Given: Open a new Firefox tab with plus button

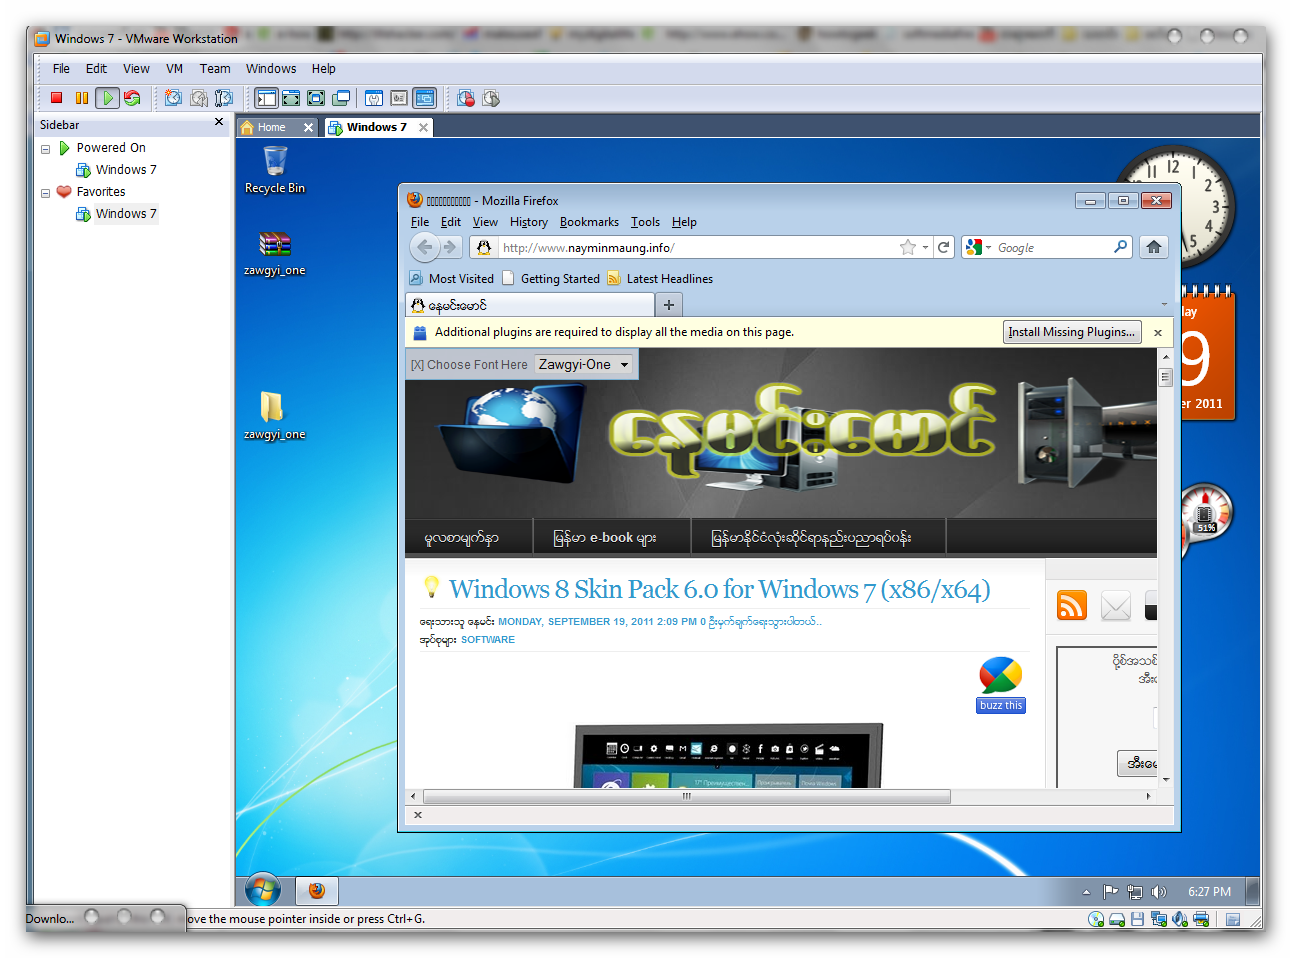Looking at the screenshot, I should coord(669,305).
